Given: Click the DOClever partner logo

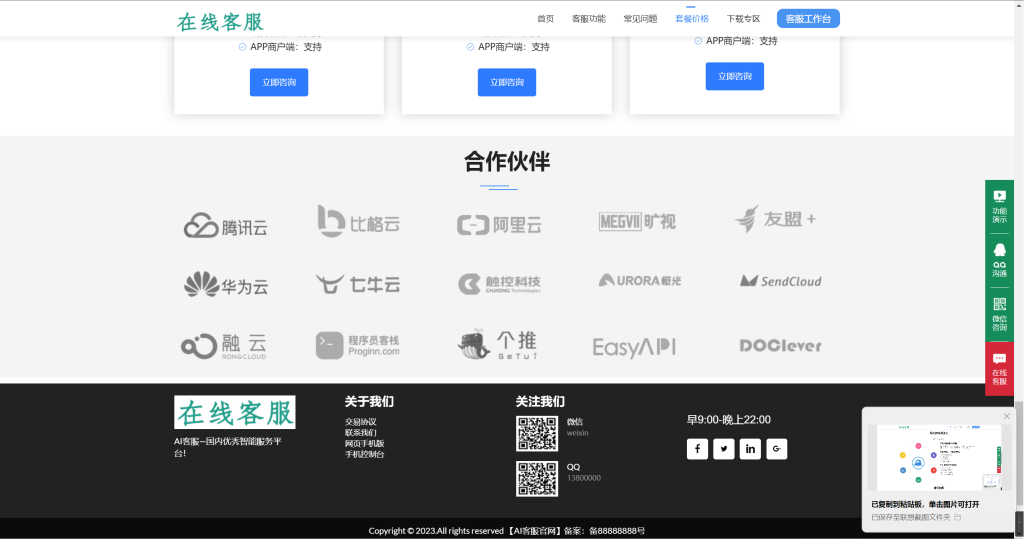Looking at the screenshot, I should [x=780, y=346].
